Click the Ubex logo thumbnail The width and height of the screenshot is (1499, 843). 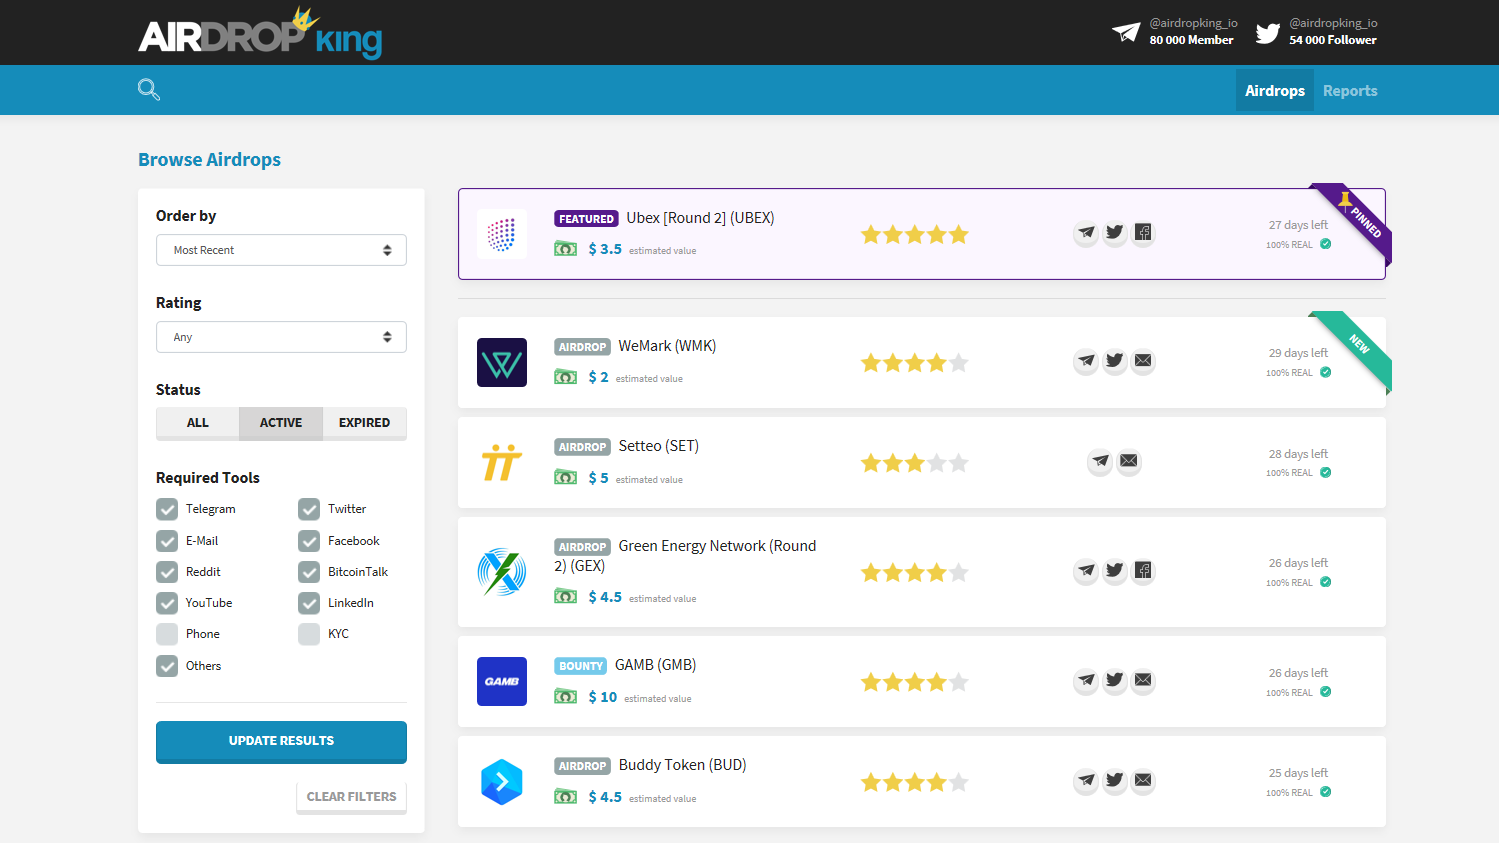point(502,234)
